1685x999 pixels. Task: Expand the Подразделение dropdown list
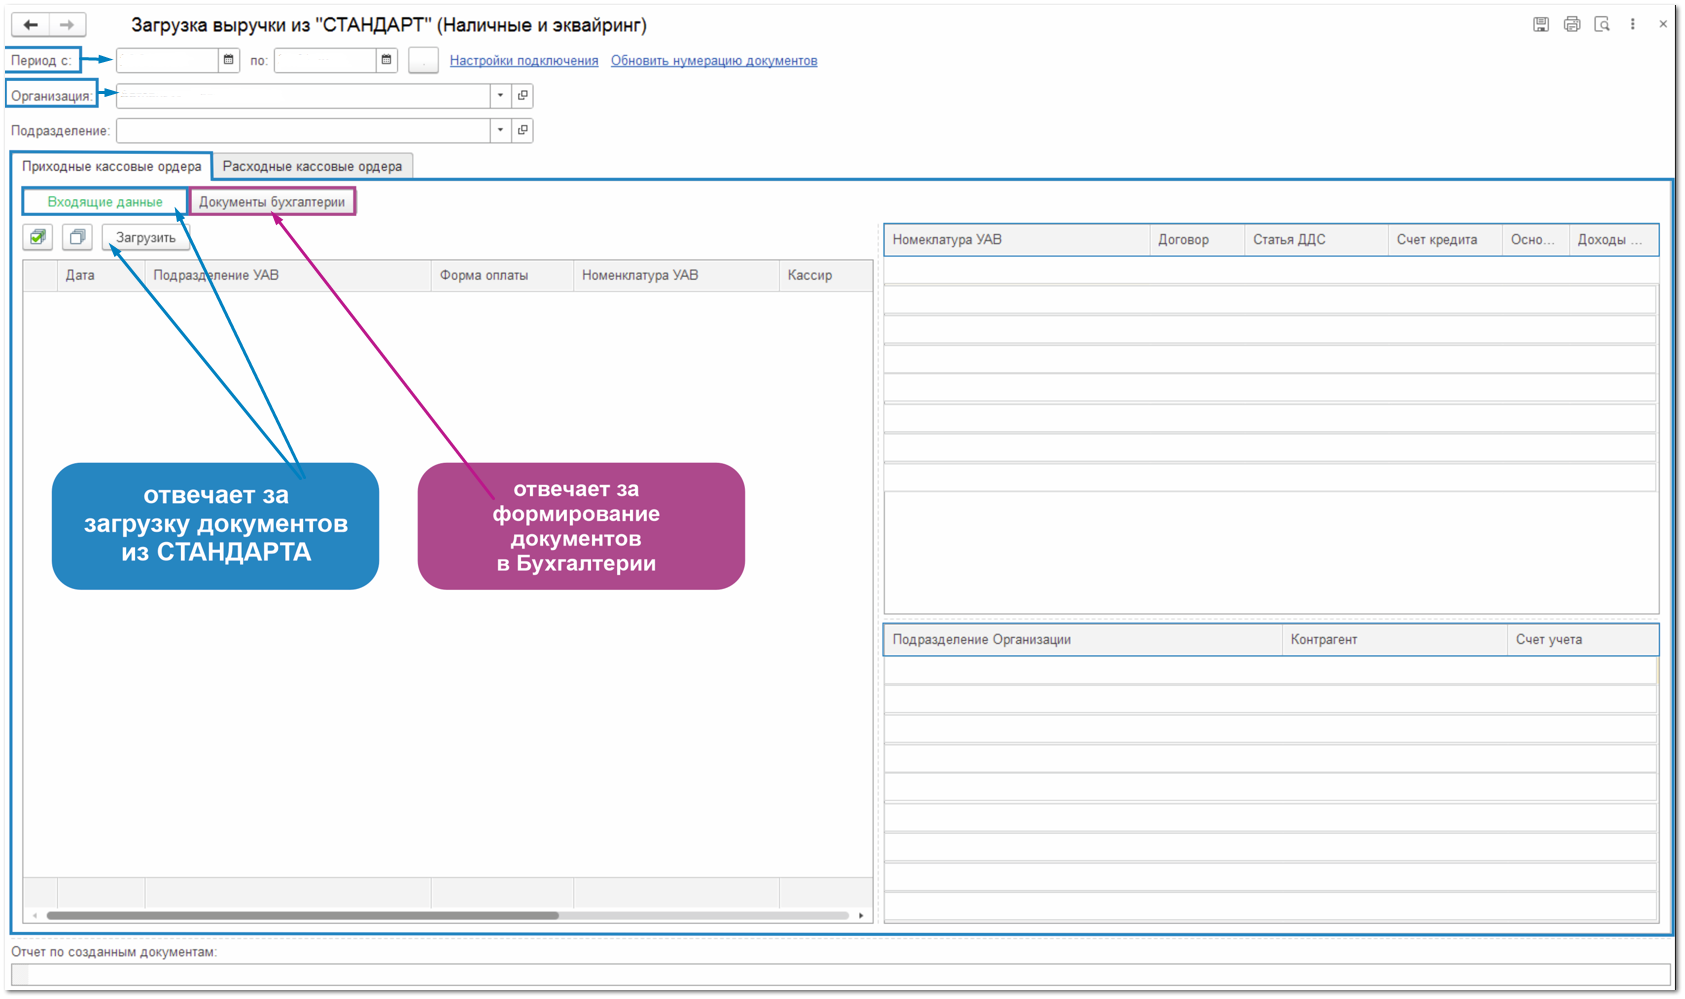[500, 131]
